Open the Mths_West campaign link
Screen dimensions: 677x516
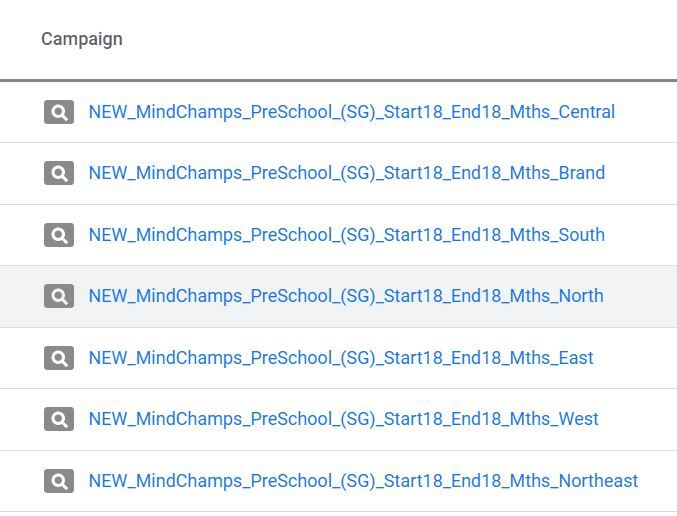[344, 419]
